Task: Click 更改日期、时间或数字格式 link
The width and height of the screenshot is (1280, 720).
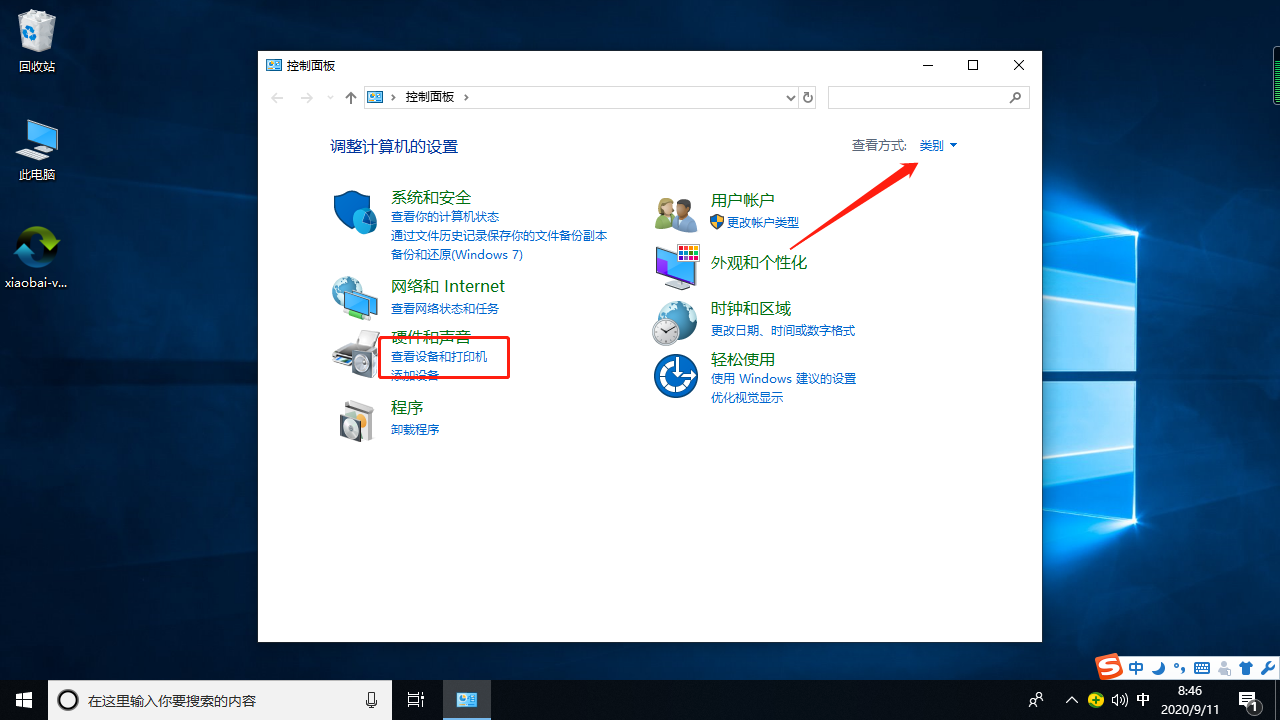Action: (783, 331)
